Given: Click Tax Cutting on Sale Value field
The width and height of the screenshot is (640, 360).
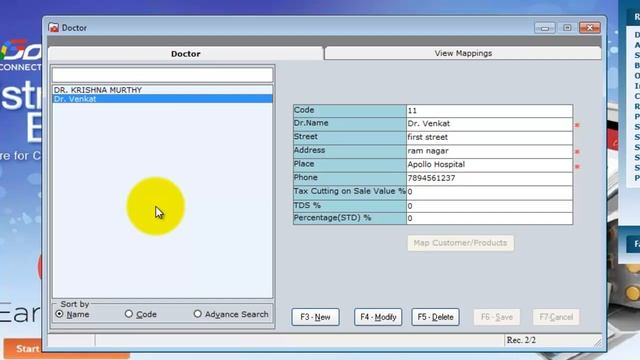Looking at the screenshot, I should pos(489,192).
